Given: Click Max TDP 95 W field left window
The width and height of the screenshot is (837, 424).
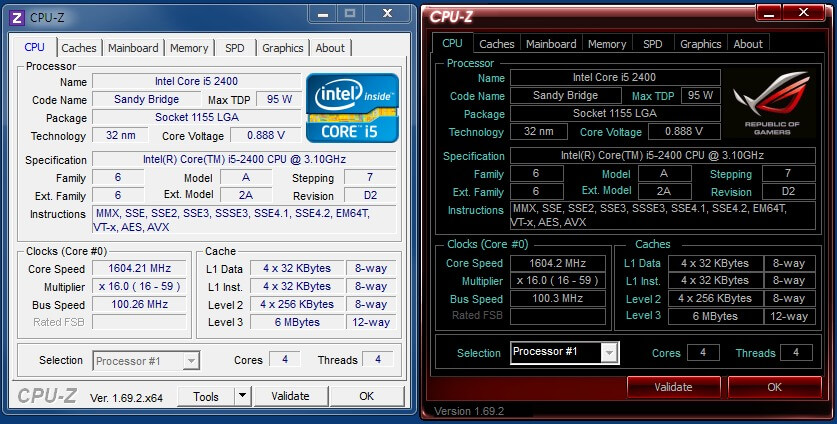Looking at the screenshot, I should (279, 99).
